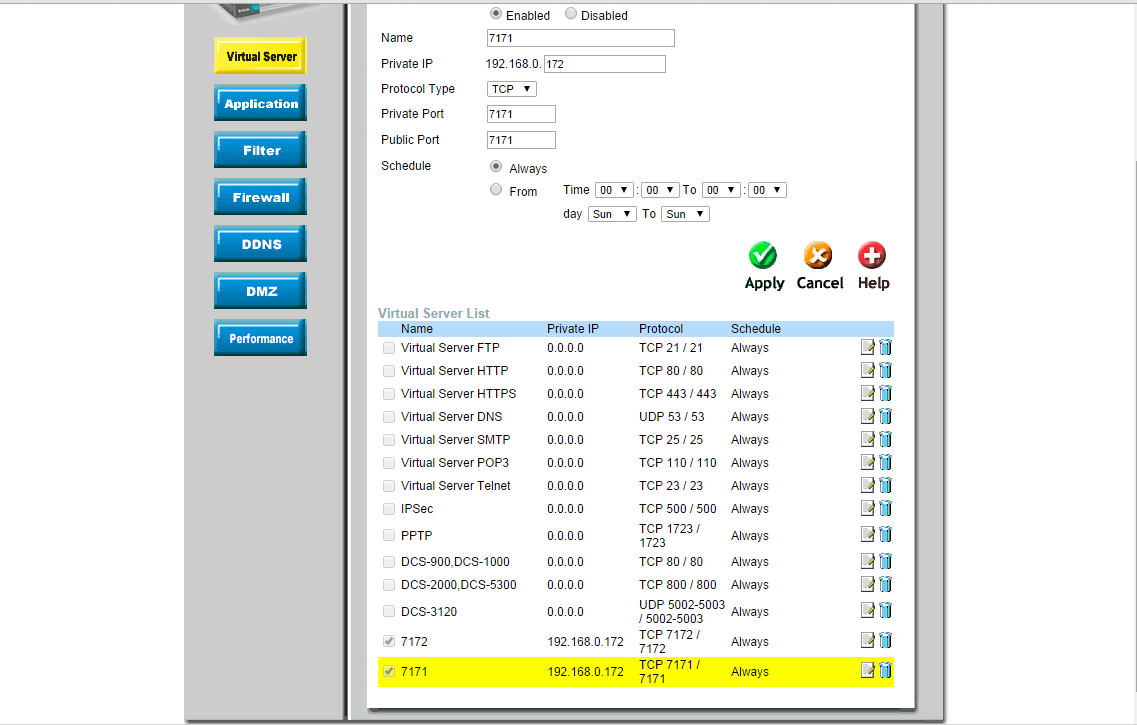This screenshot has height=725, width=1137.
Task: Delete the Virtual Server SMTP entry
Action: tap(885, 439)
